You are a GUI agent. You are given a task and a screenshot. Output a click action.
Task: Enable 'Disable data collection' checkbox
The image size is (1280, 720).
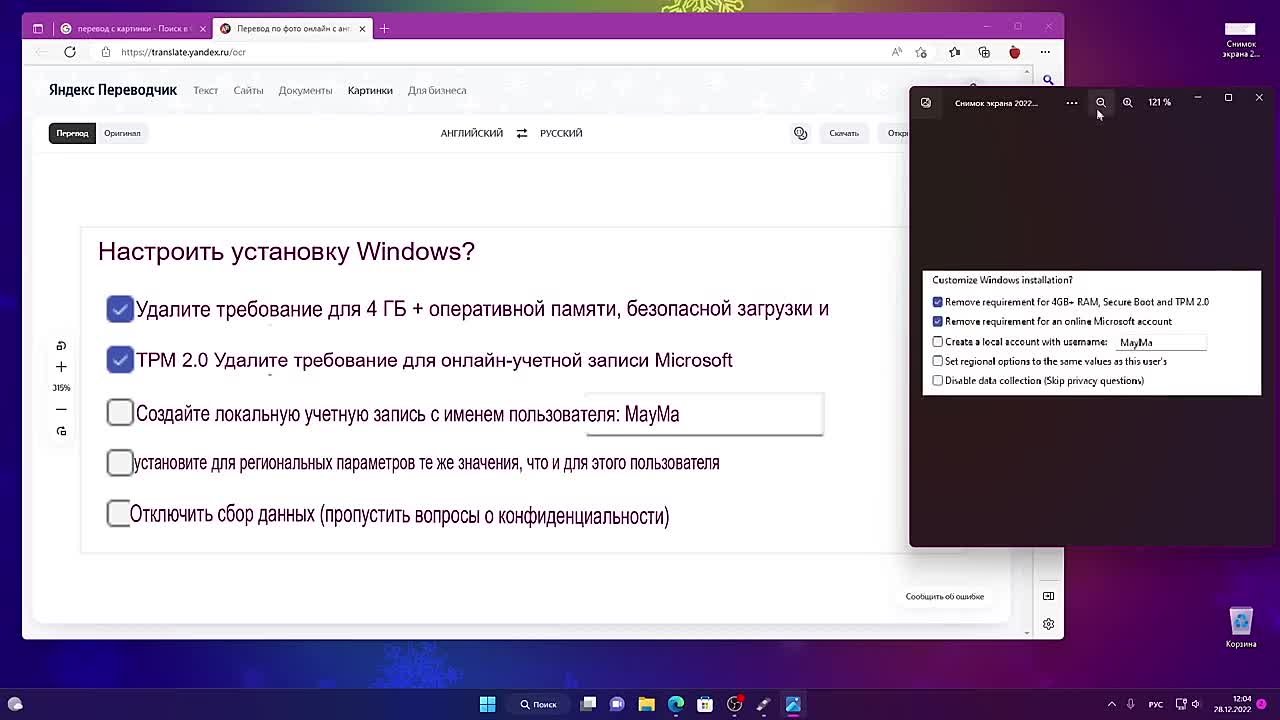point(938,381)
